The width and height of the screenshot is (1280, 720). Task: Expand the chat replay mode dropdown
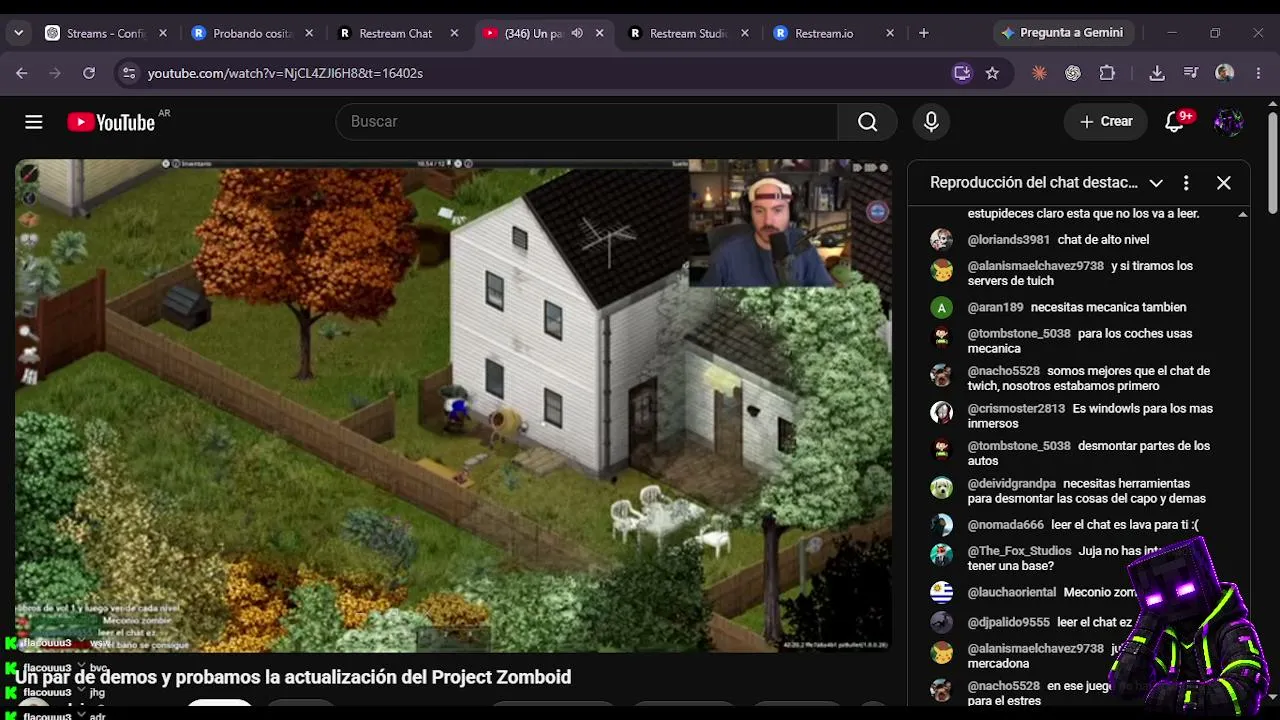(x=1156, y=183)
